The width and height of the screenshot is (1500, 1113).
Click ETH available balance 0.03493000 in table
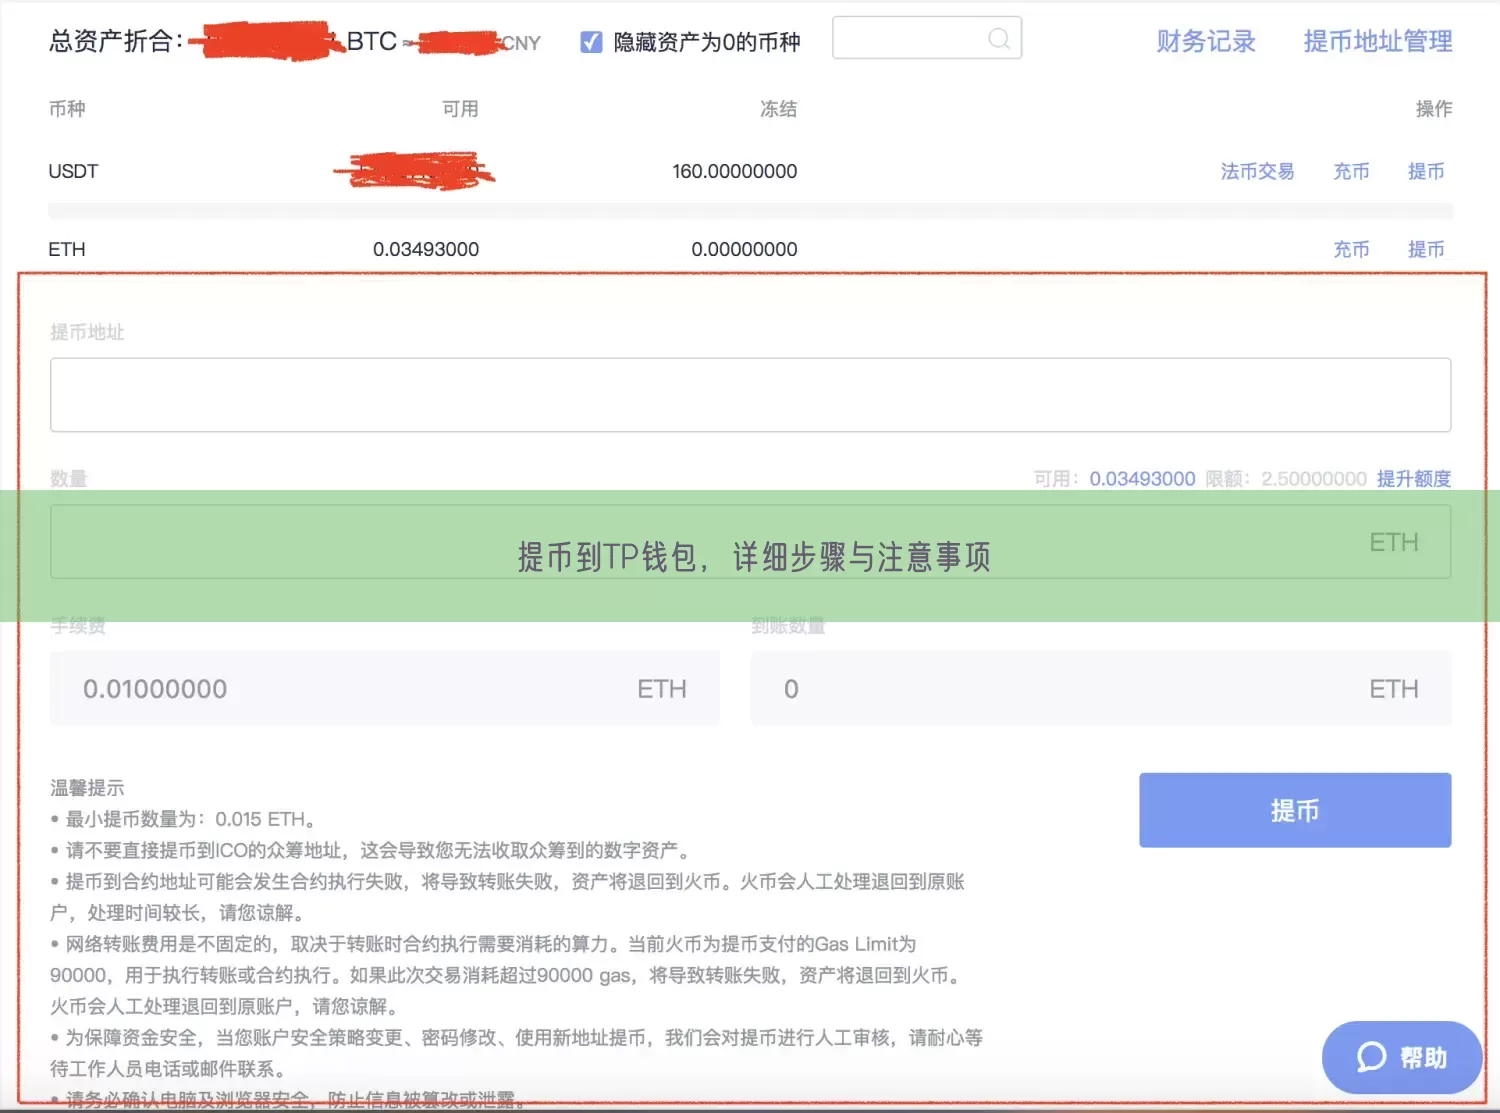(x=426, y=249)
